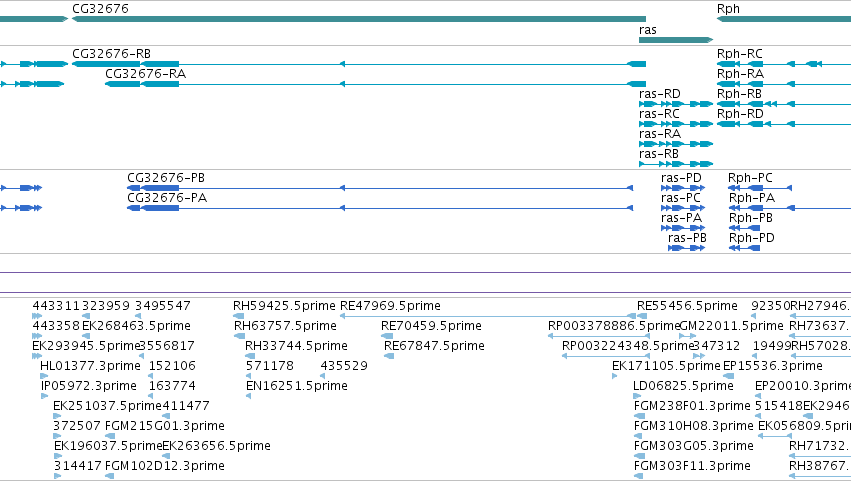The width and height of the screenshot is (851, 481).
Task: Select the ras gene bar
Action: (x=676, y=40)
